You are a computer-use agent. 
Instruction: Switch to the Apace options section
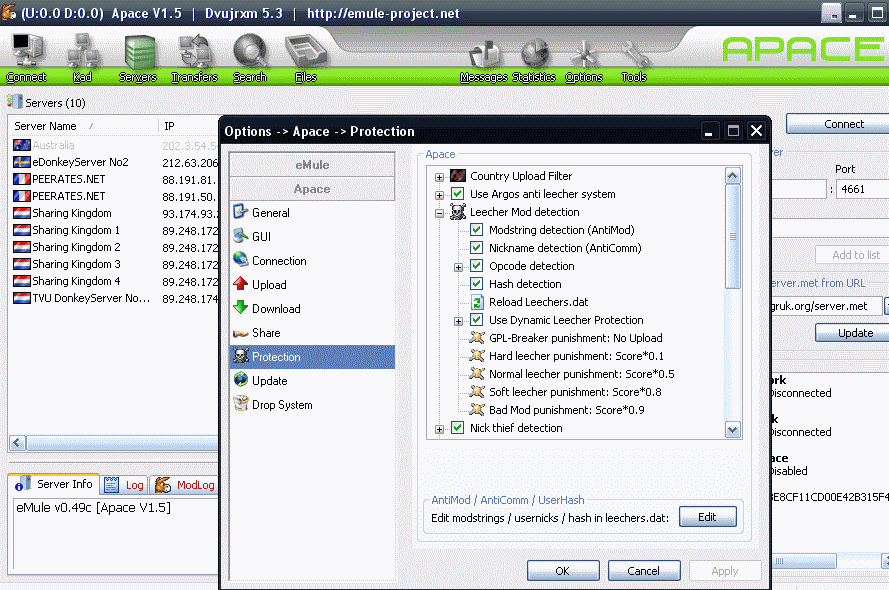coord(312,189)
